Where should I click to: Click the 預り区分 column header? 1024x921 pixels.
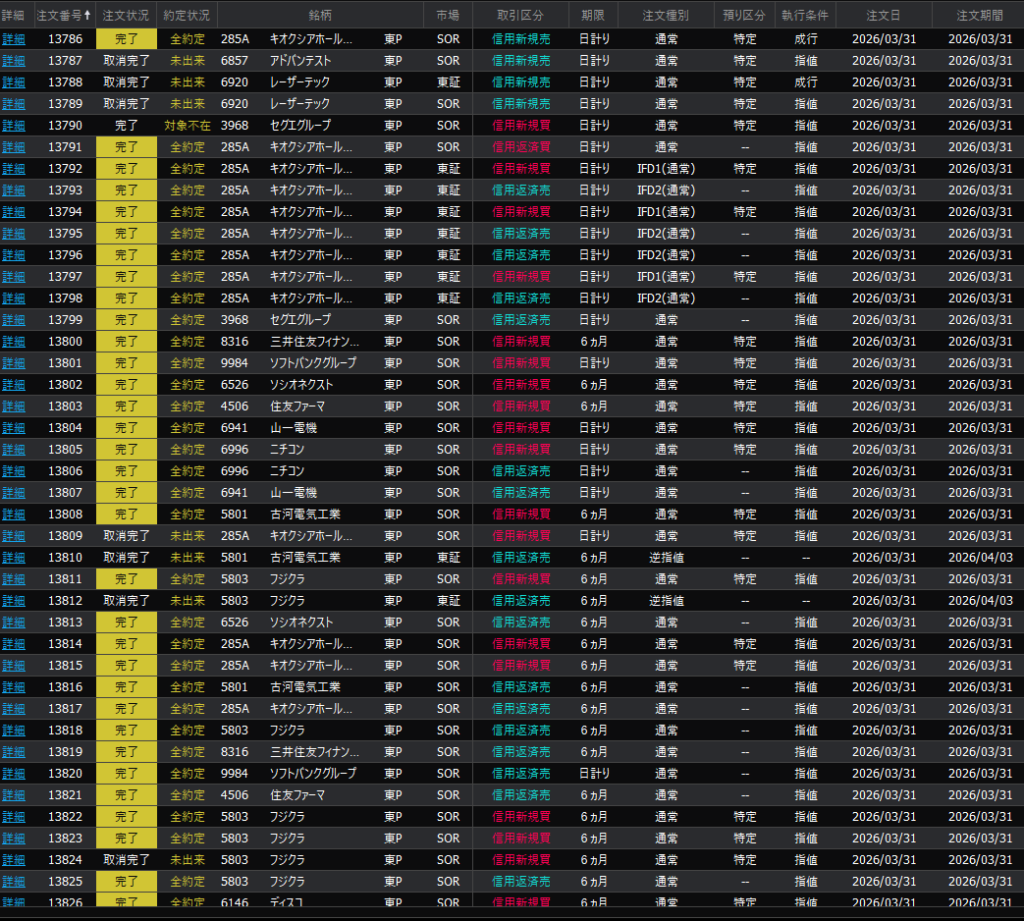tap(744, 15)
